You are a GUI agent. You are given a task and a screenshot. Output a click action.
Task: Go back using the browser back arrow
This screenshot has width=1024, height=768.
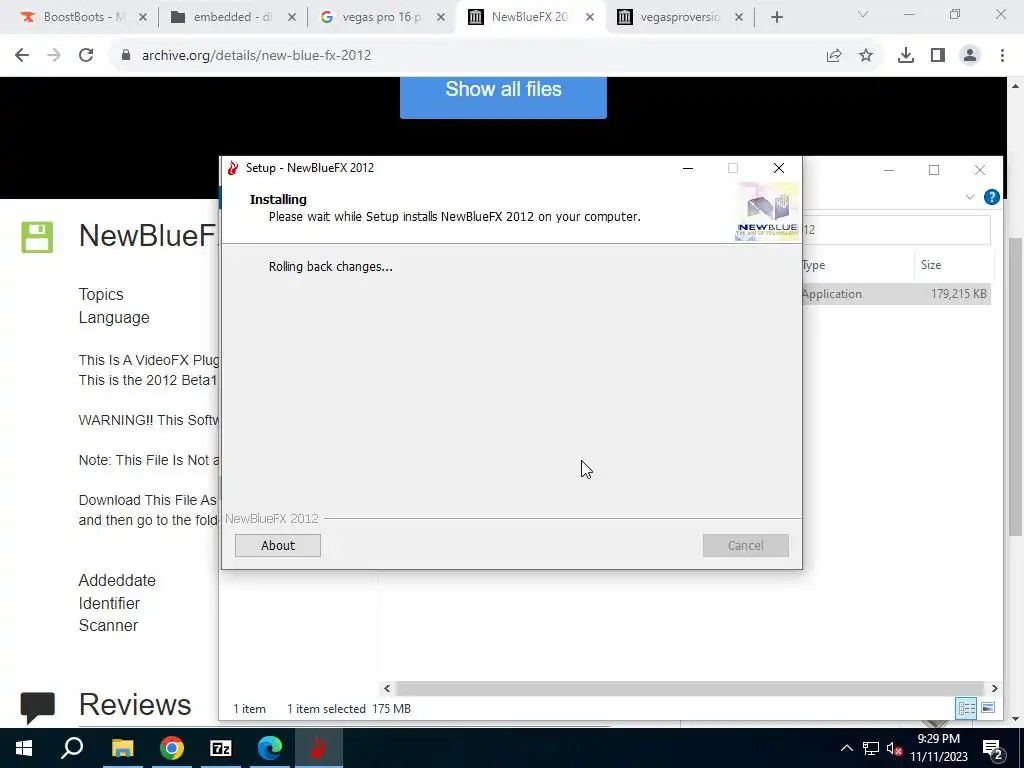click(22, 56)
